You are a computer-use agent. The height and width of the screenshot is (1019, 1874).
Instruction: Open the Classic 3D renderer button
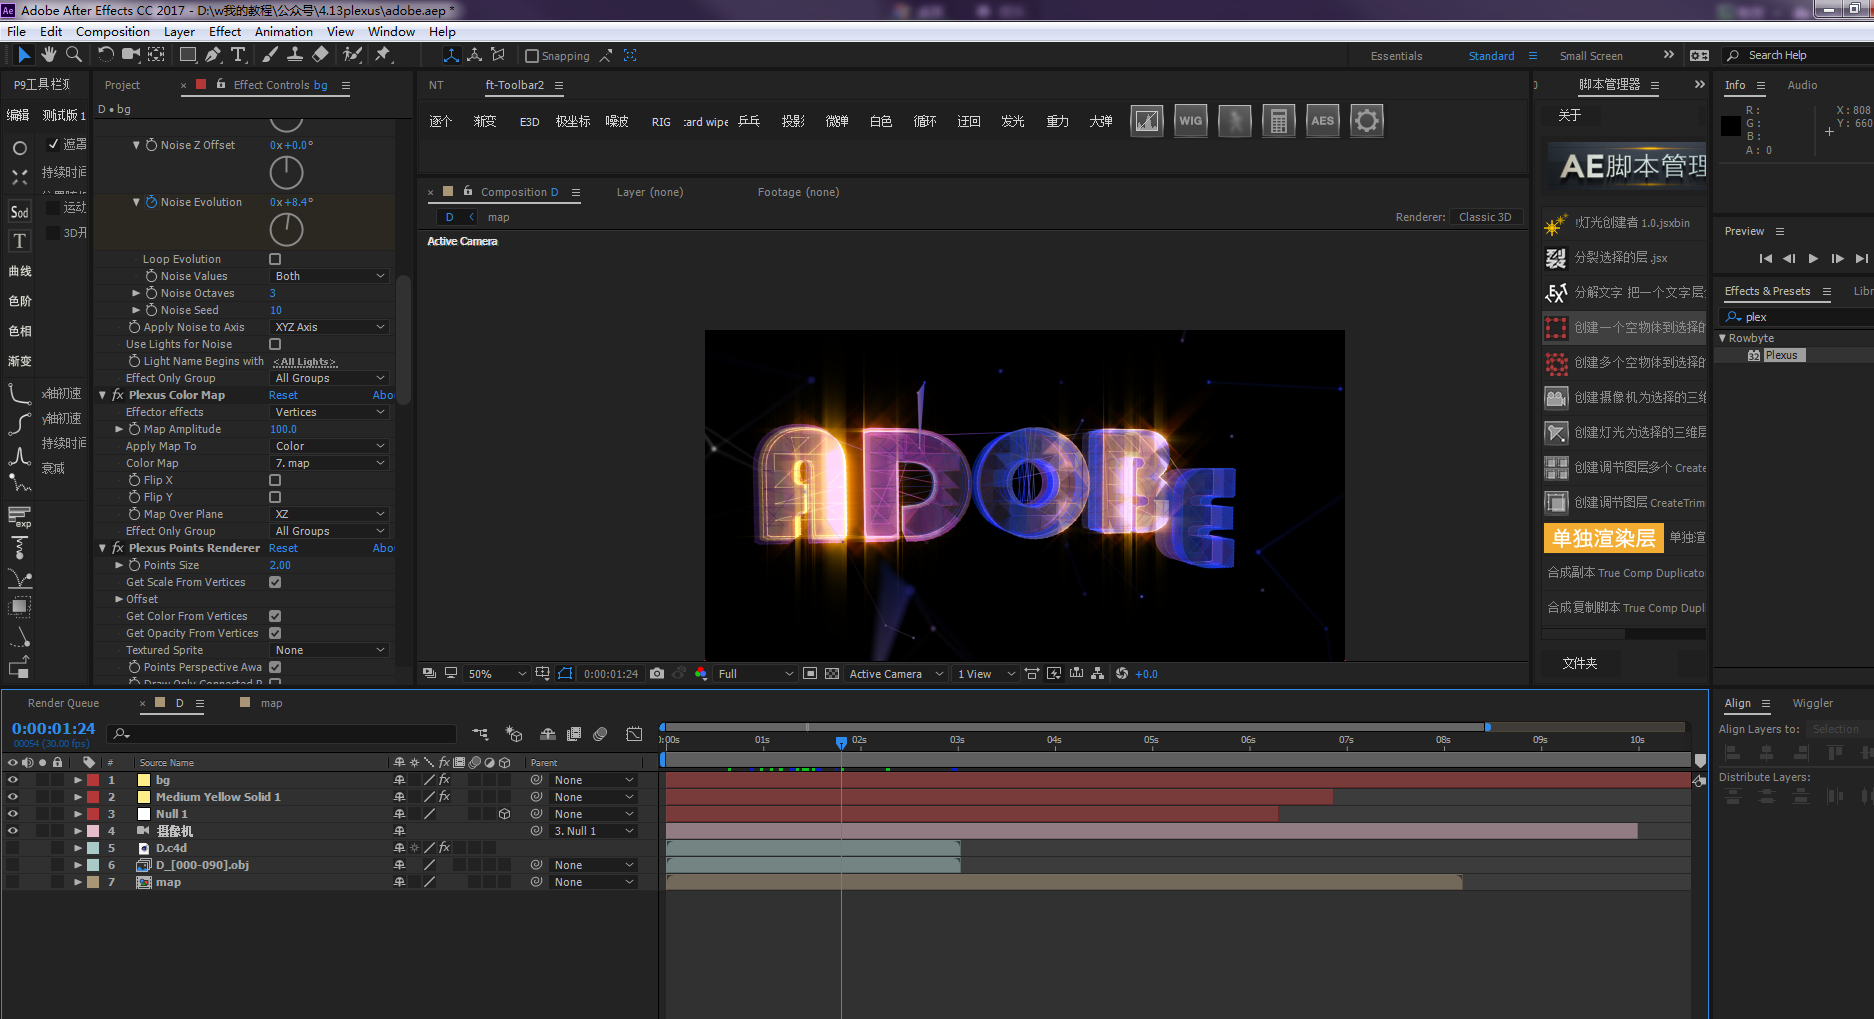pyautogui.click(x=1485, y=217)
